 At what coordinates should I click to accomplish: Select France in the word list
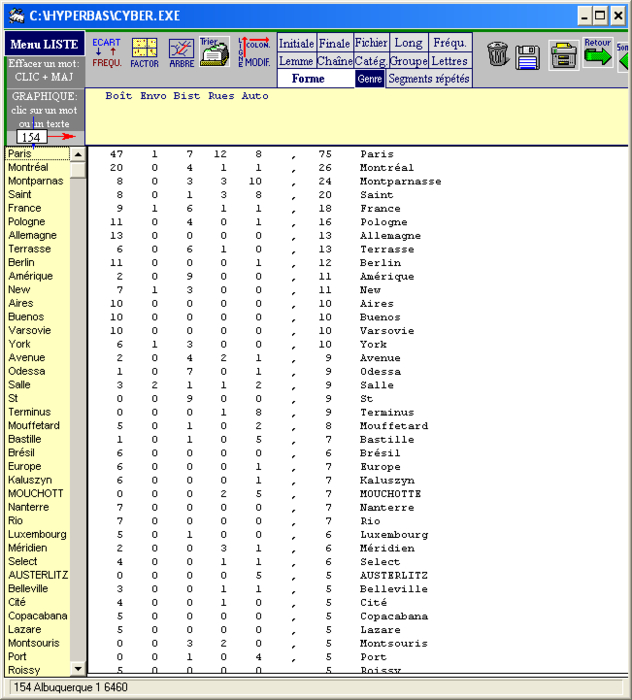point(38,208)
